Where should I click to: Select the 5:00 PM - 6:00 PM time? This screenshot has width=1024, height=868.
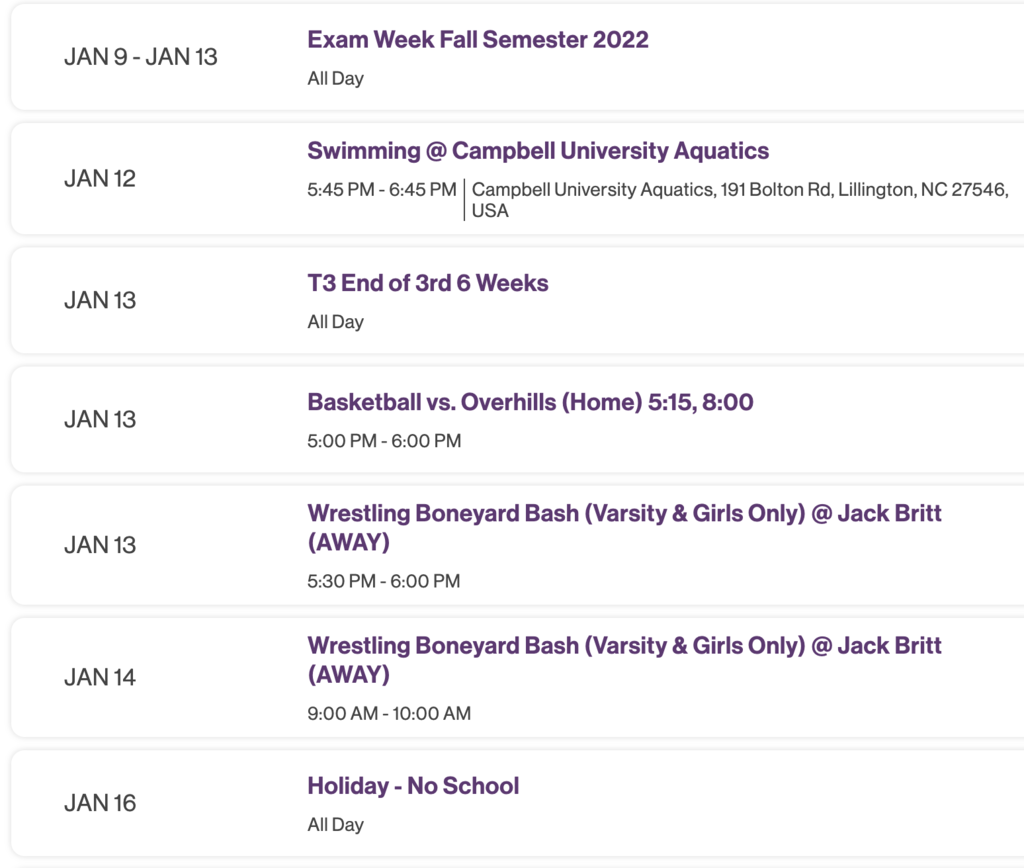[x=383, y=440]
